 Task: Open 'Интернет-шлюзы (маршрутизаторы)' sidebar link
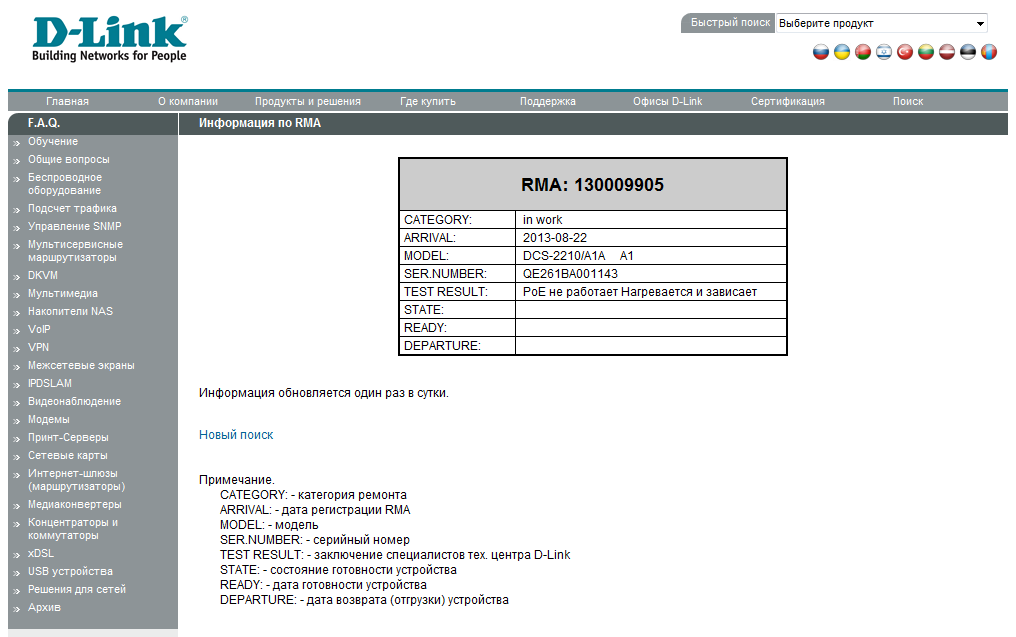pyautogui.click(x=76, y=480)
